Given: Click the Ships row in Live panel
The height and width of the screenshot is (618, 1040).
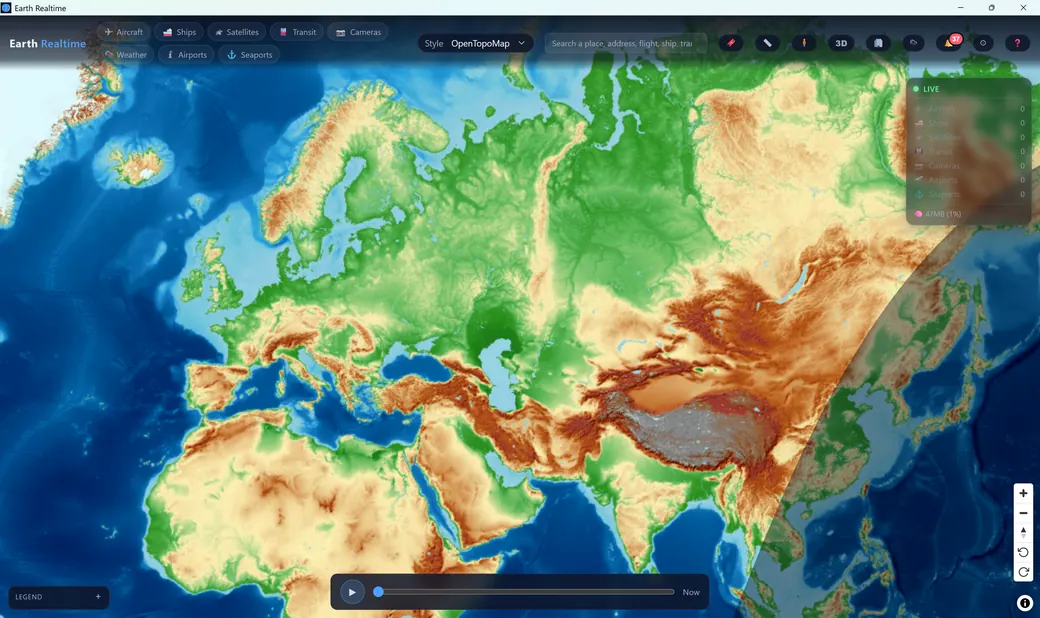Looking at the screenshot, I should point(970,123).
